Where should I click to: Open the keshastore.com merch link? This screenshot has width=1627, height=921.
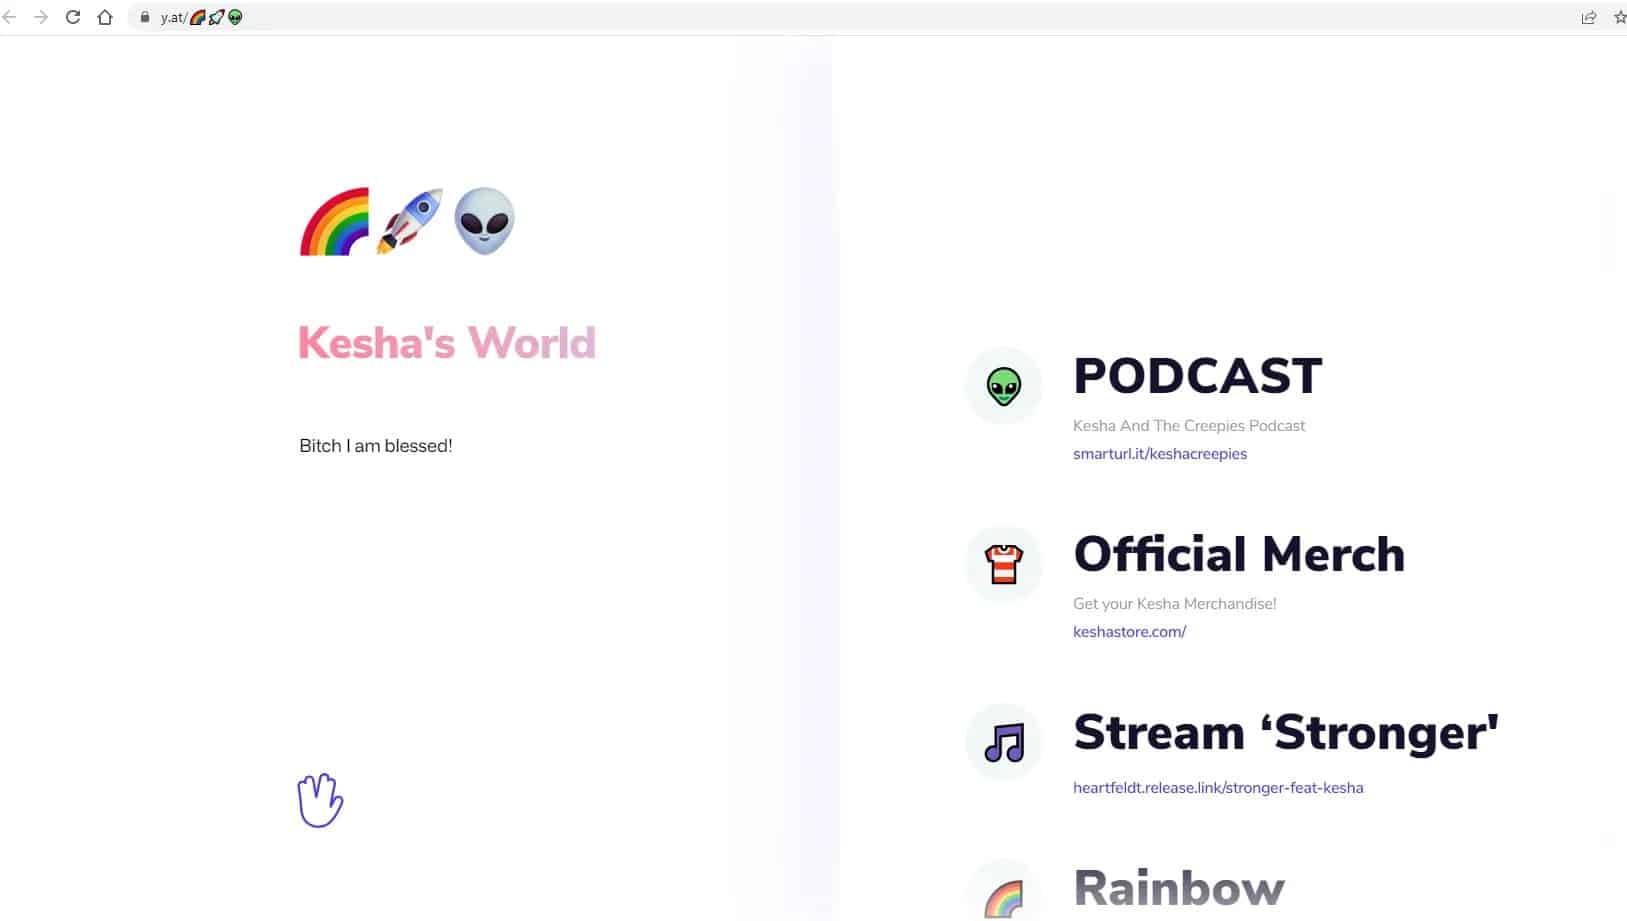[x=1129, y=631]
